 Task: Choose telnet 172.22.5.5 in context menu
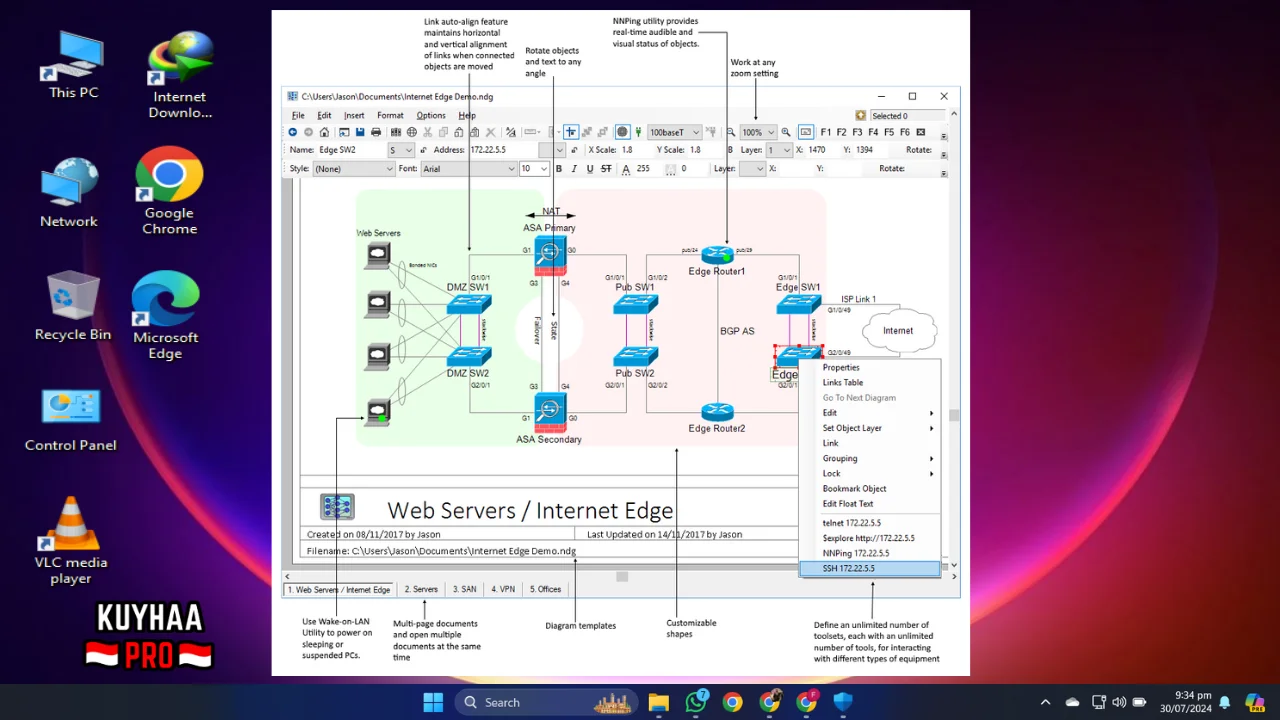pyautogui.click(x=869, y=522)
